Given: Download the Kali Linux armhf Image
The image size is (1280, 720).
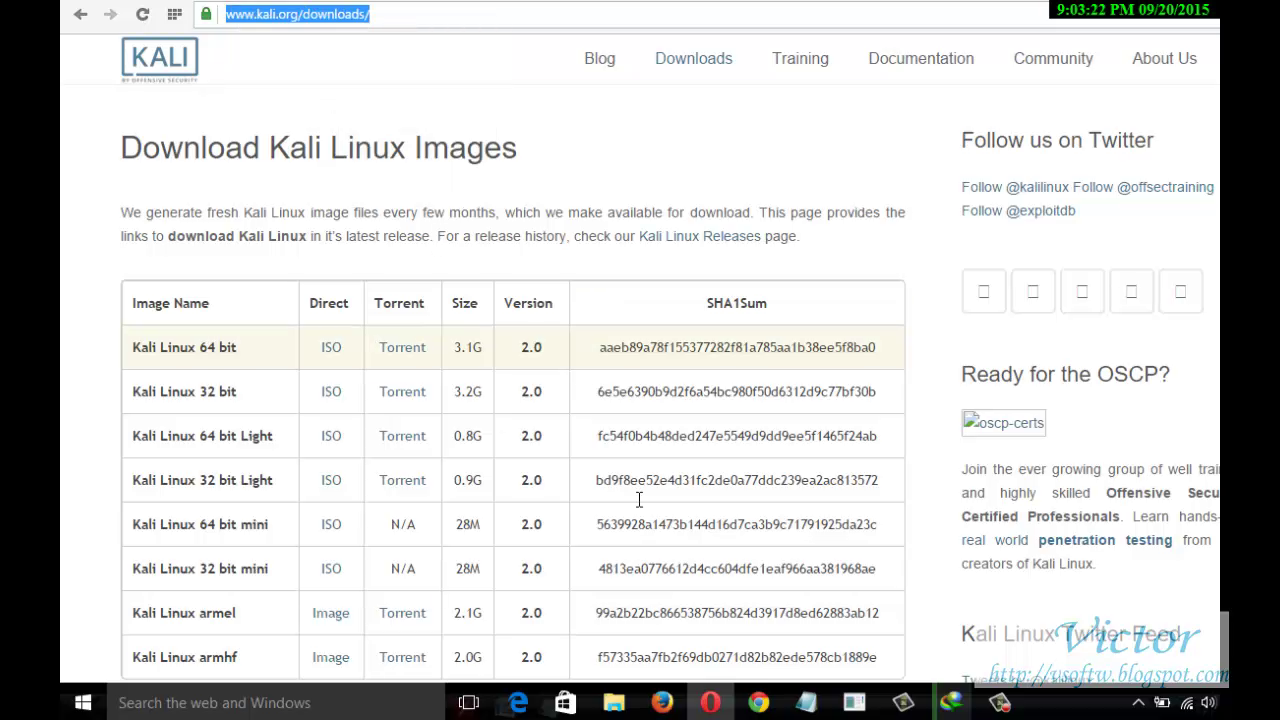Looking at the screenshot, I should pyautogui.click(x=331, y=657).
